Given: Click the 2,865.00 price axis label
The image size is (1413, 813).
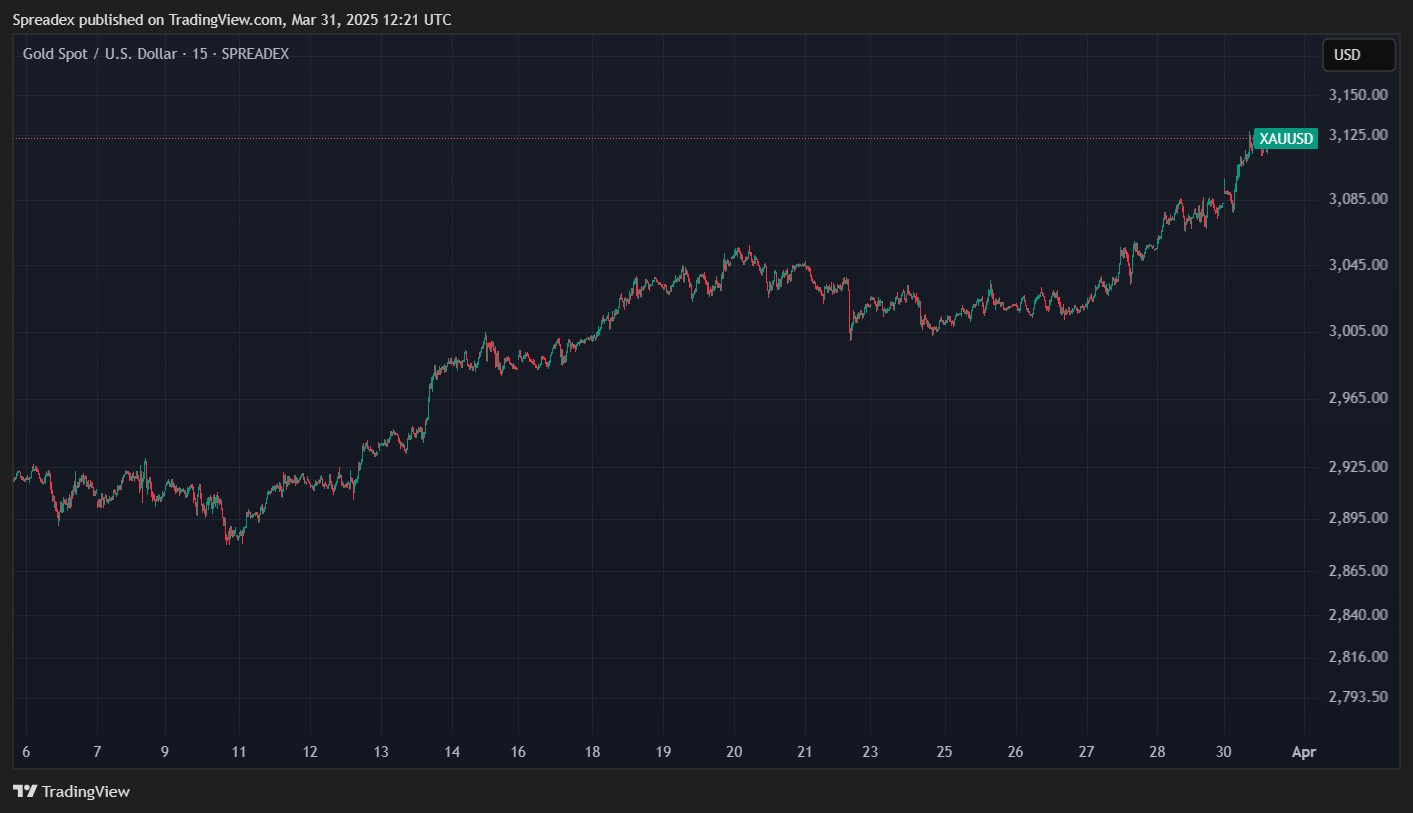Looking at the screenshot, I should coord(1358,571).
